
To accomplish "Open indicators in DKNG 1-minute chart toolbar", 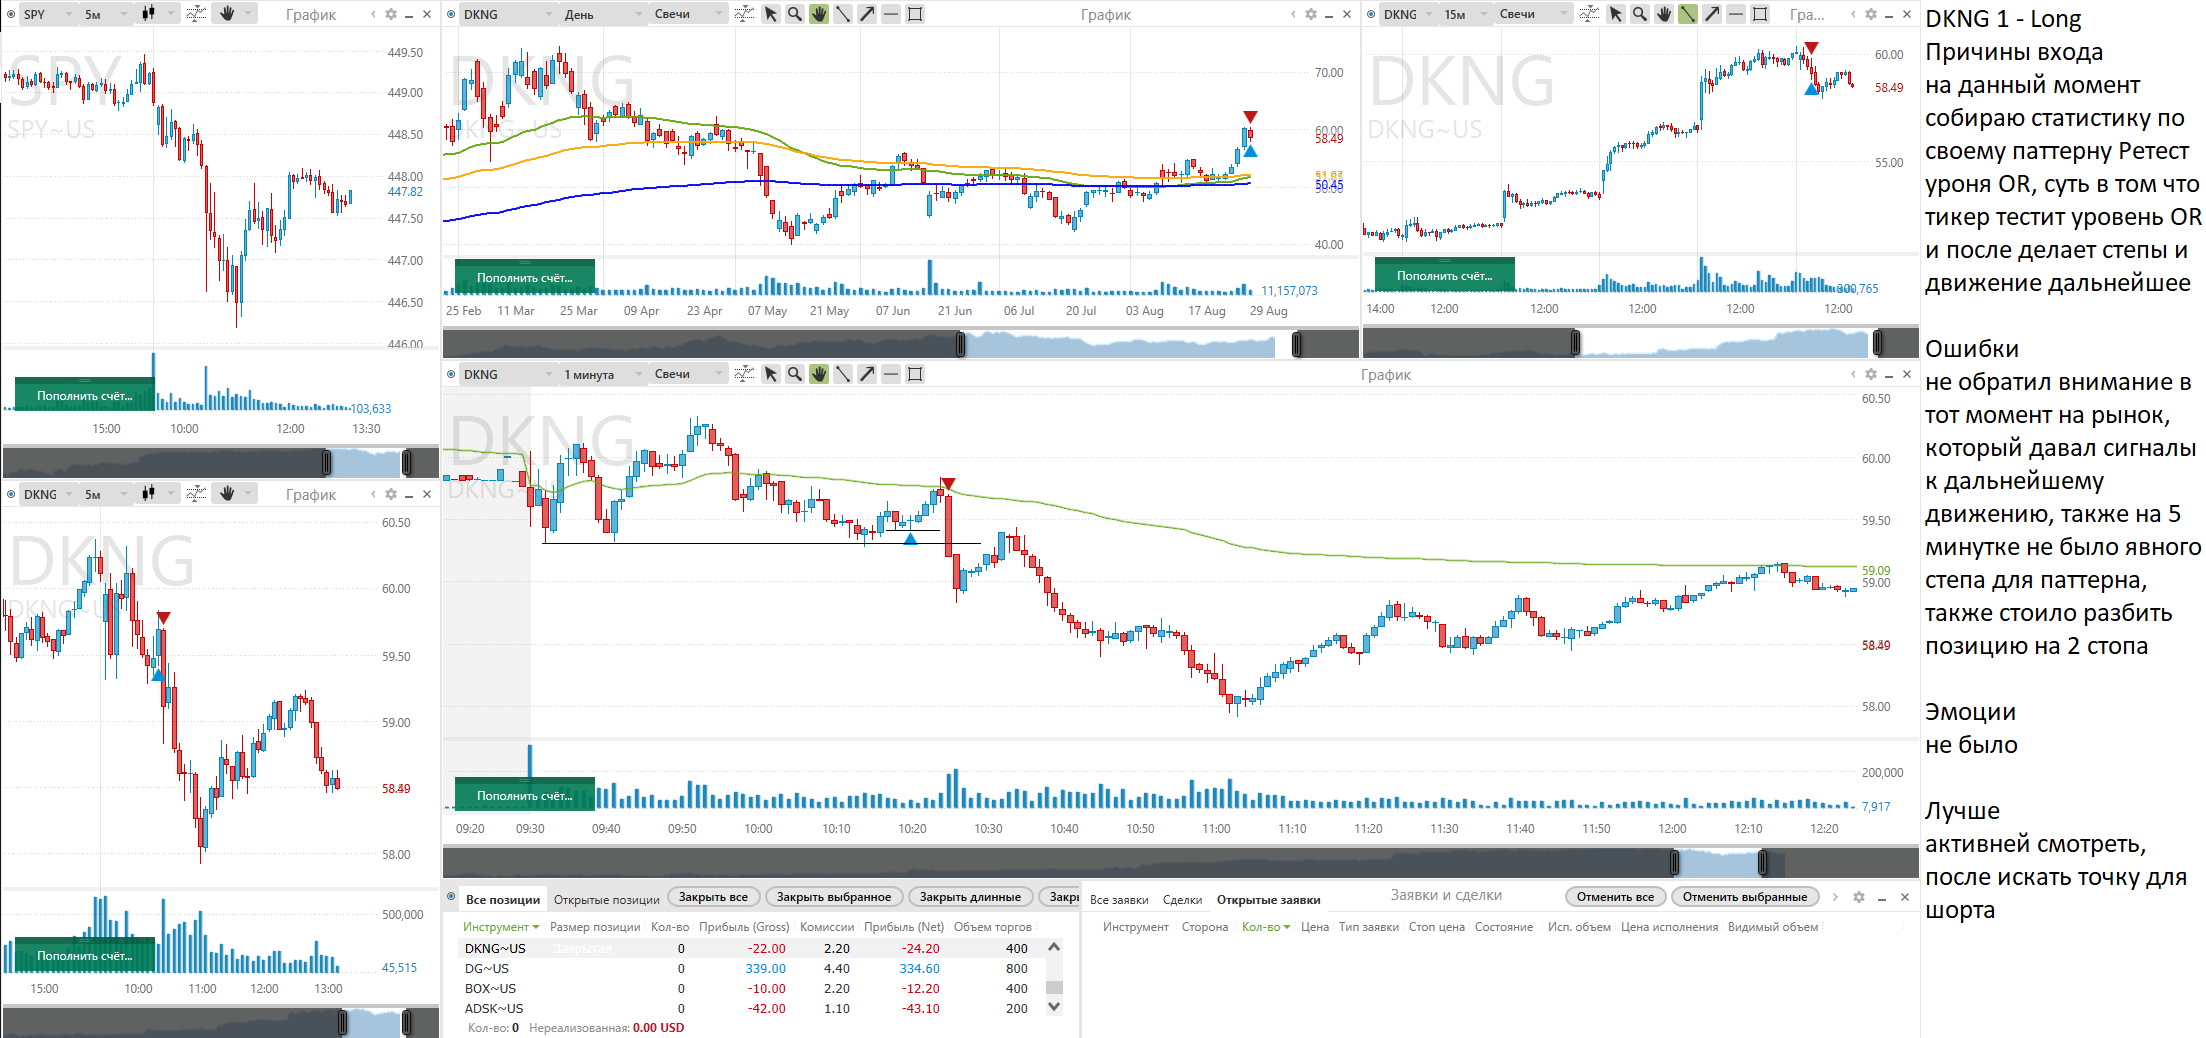I will tap(744, 374).
